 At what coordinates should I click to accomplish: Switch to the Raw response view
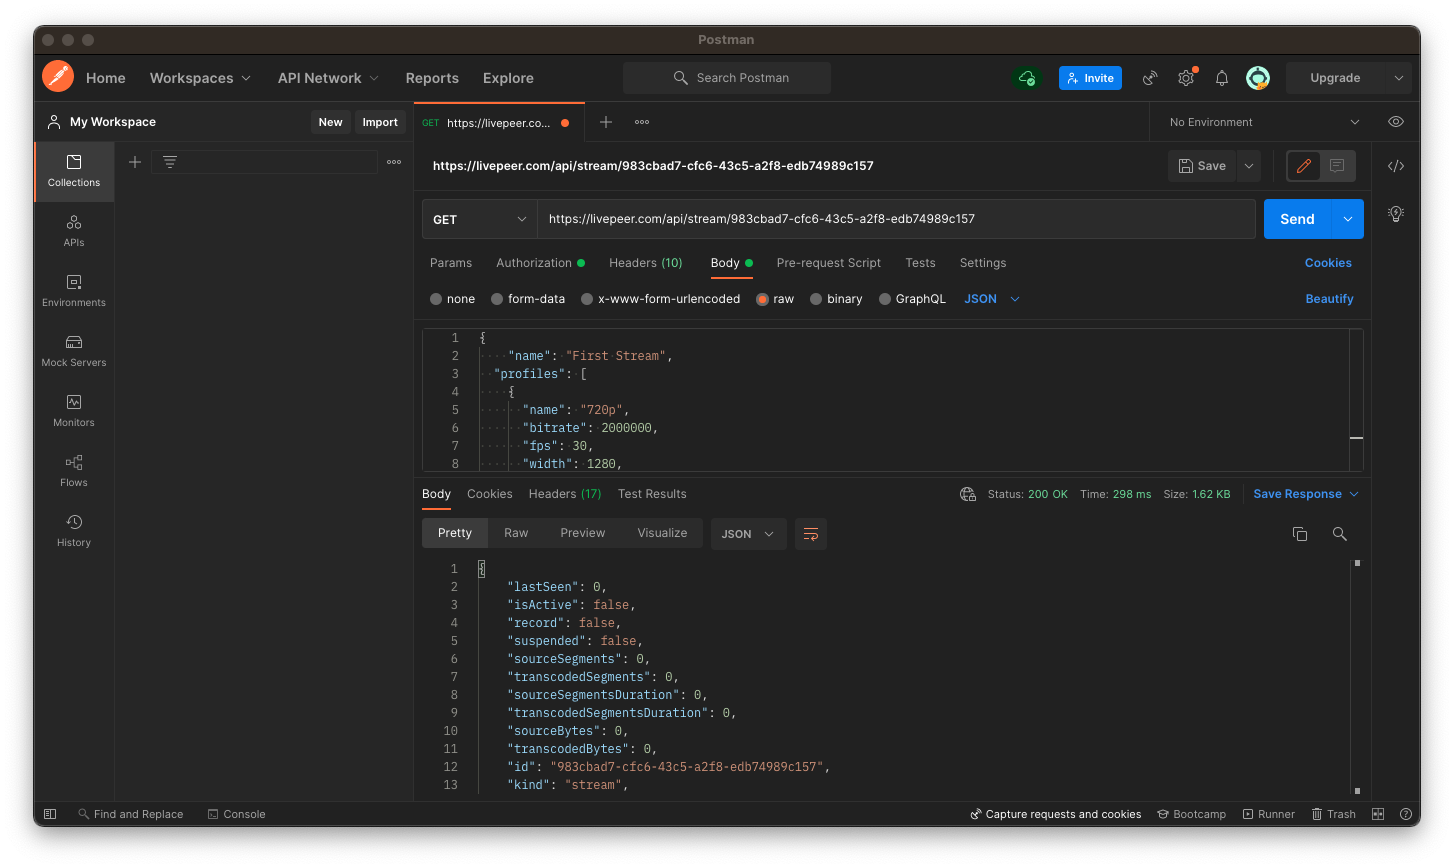tap(516, 533)
